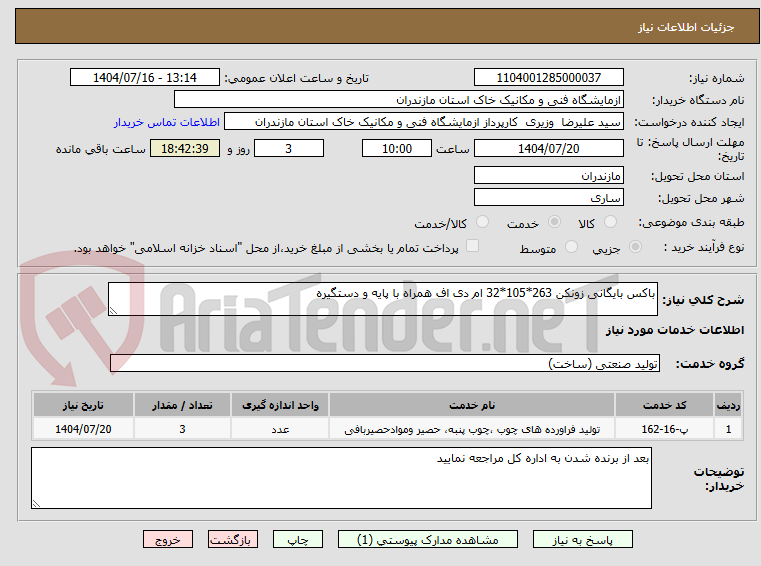This screenshot has width=761, height=566.
Task: Click the ایجاد کننده درخواست field
Action: [x=424, y=122]
